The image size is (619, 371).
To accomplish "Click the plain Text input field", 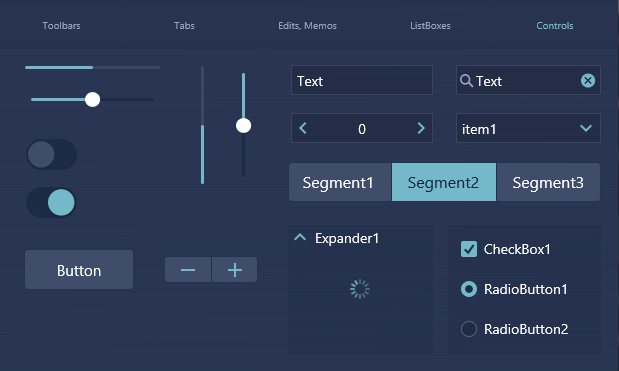I will (362, 80).
